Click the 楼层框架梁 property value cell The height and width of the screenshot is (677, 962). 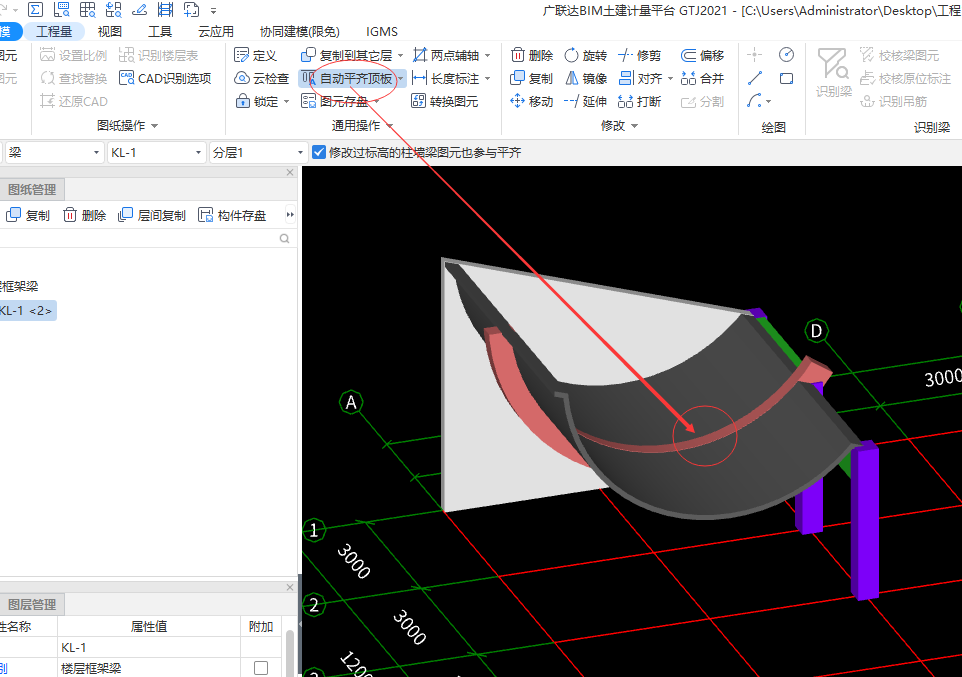coord(148,668)
